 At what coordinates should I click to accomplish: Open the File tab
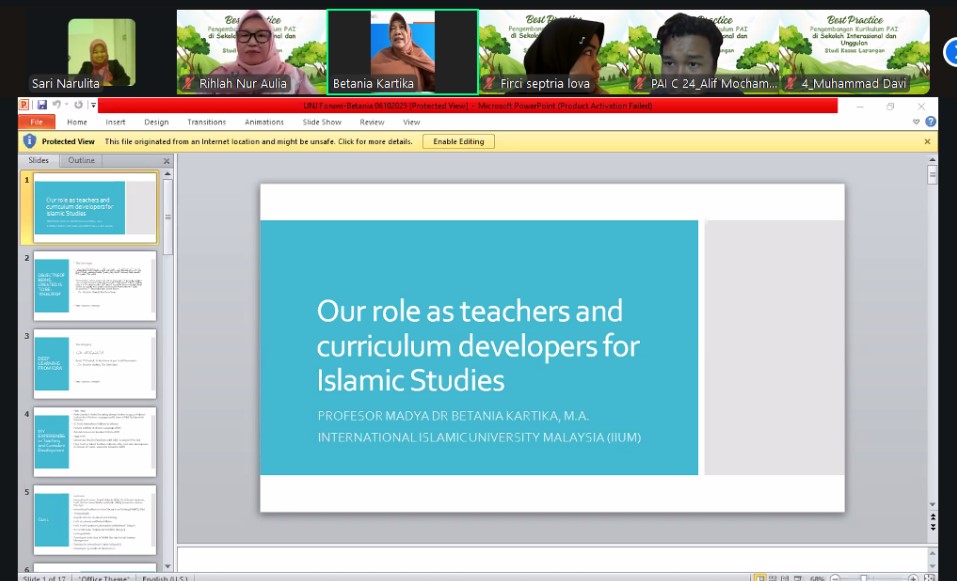coord(36,122)
